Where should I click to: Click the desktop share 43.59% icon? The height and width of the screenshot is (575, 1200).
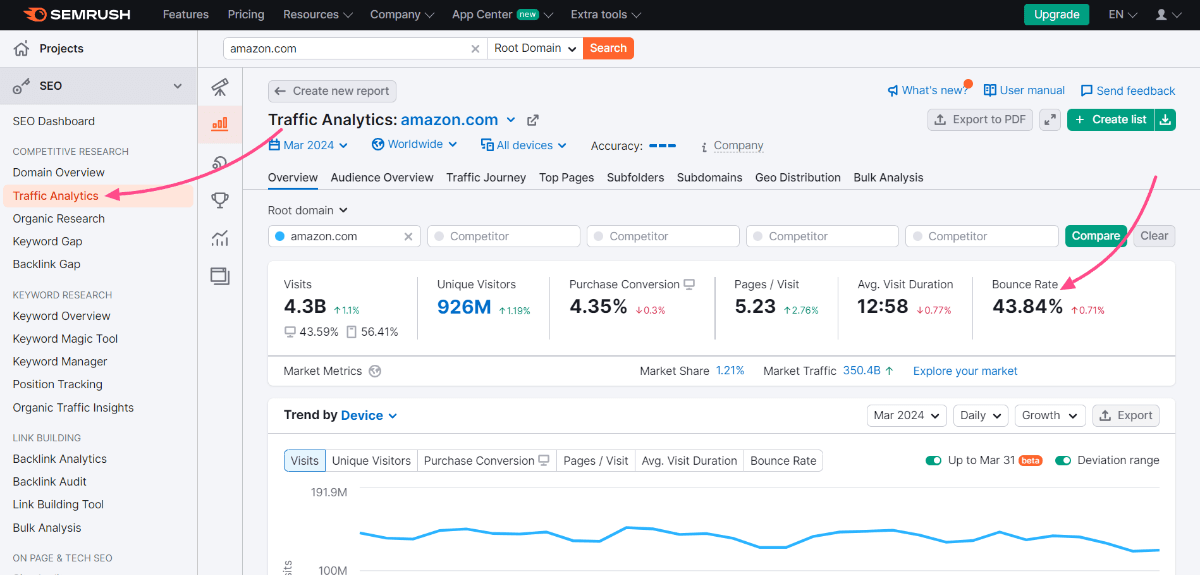[290, 332]
